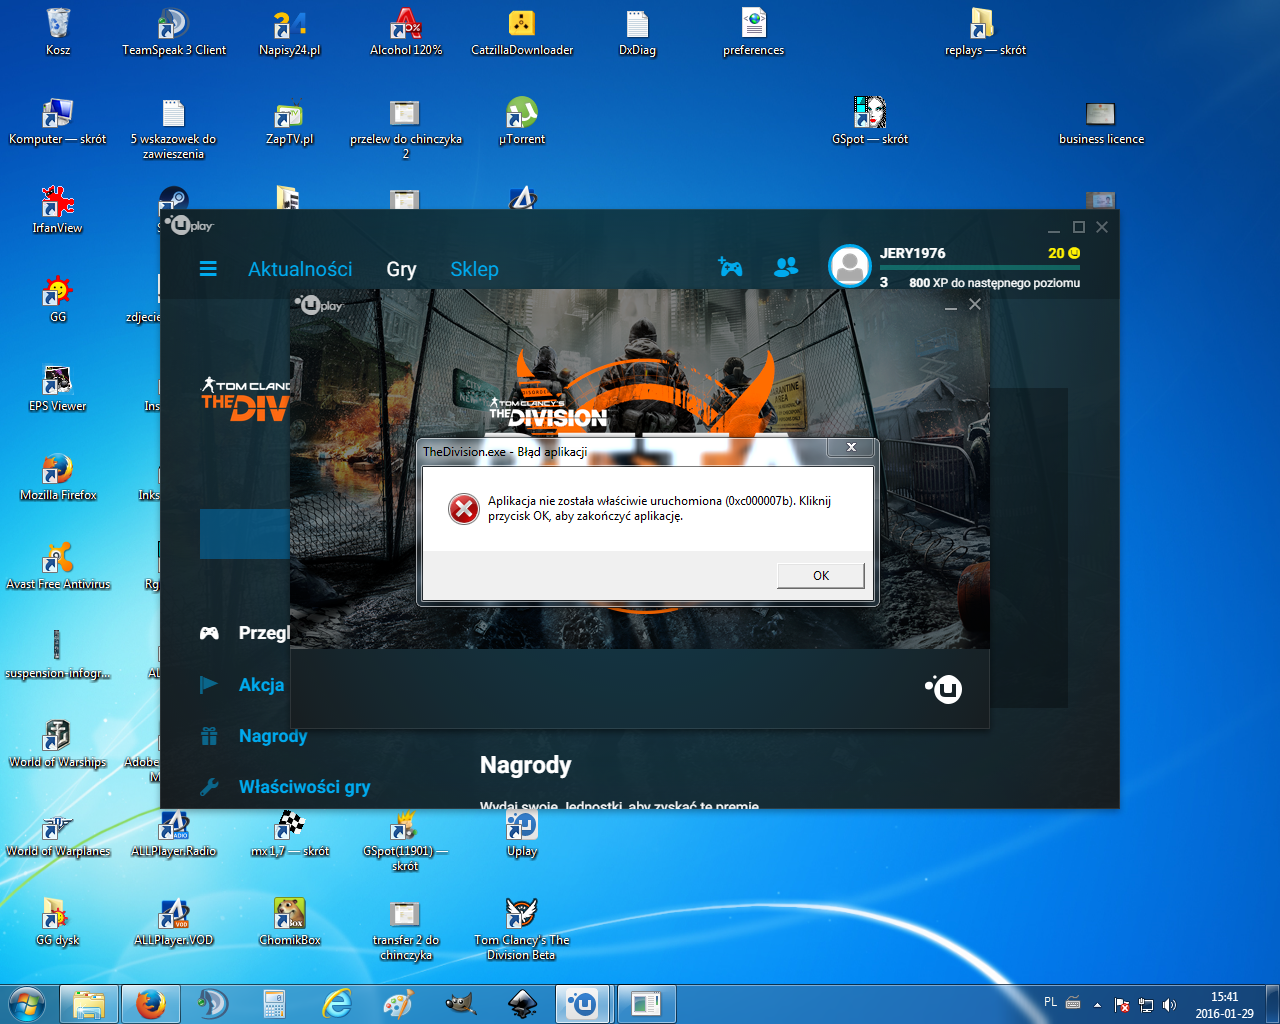
Task: Open the Windows Start menu
Action: point(28,1004)
